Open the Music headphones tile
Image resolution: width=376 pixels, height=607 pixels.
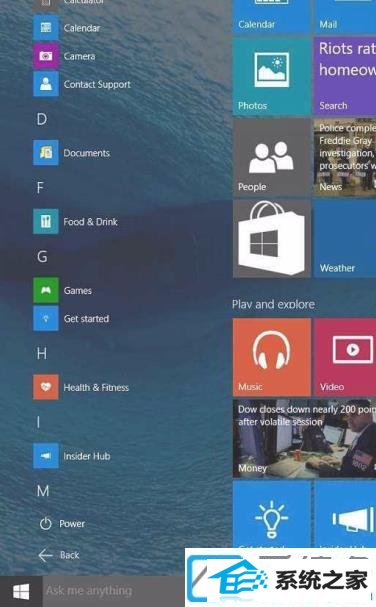(x=271, y=357)
